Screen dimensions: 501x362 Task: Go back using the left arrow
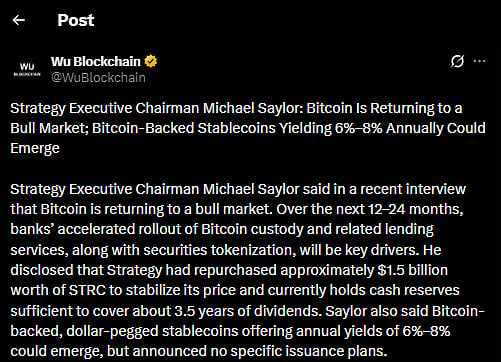[19, 20]
